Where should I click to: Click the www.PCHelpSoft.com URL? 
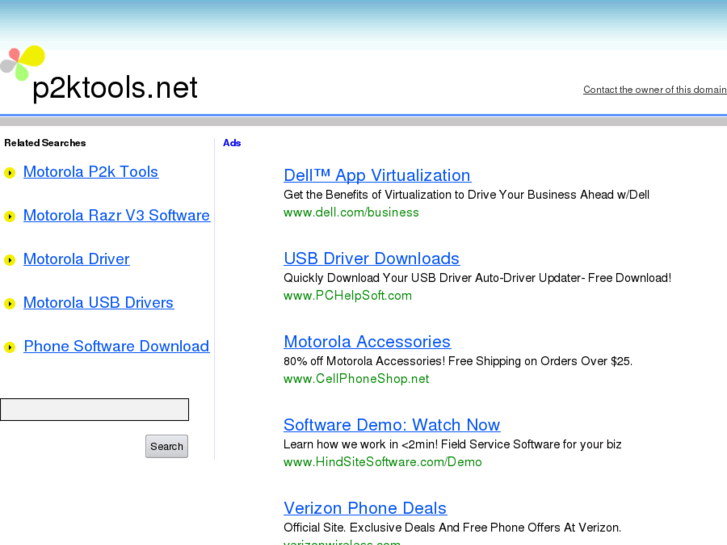(x=347, y=295)
